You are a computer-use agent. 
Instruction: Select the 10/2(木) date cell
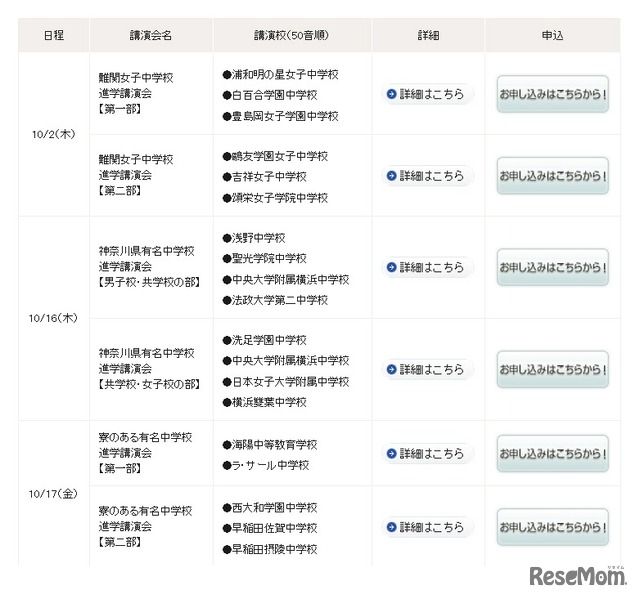53,134
